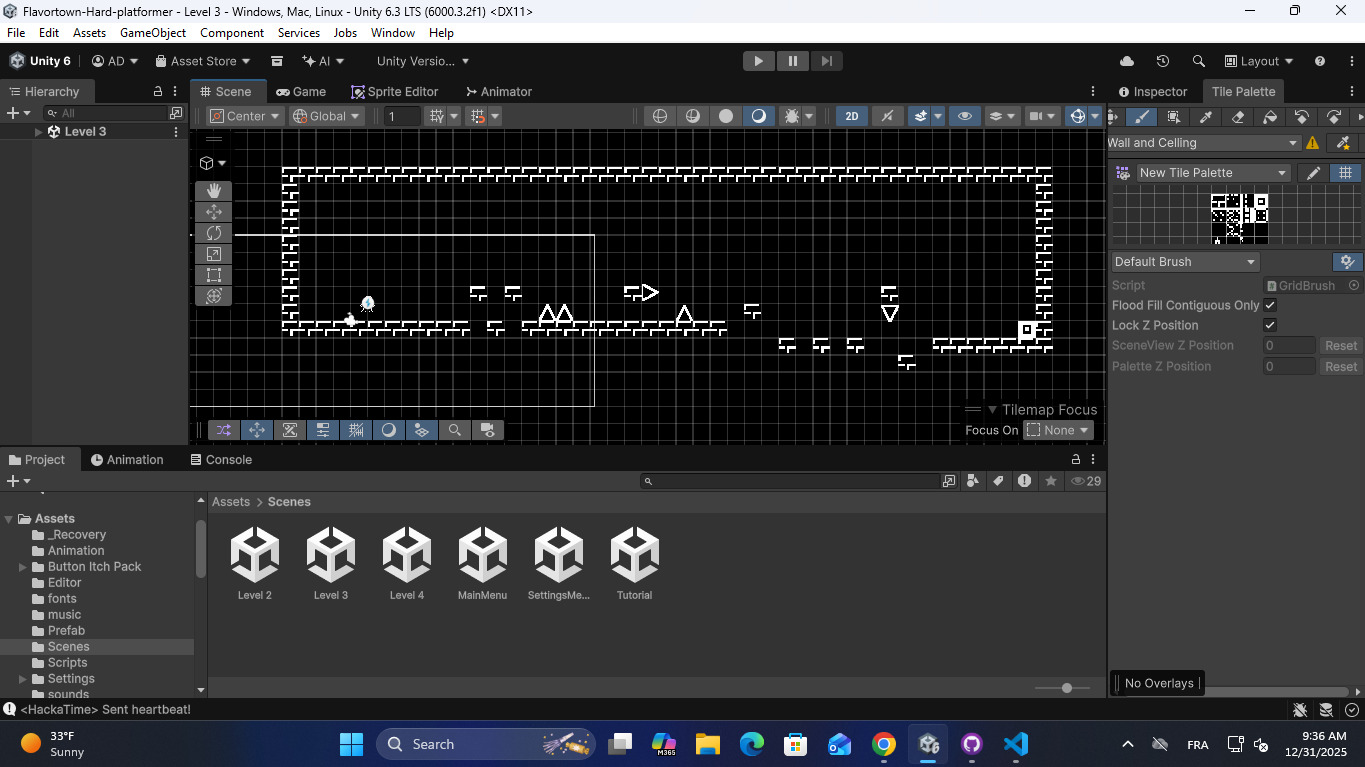The height and width of the screenshot is (767, 1365).
Task: Select the Eraser tool in Tile Palette
Action: (1238, 117)
